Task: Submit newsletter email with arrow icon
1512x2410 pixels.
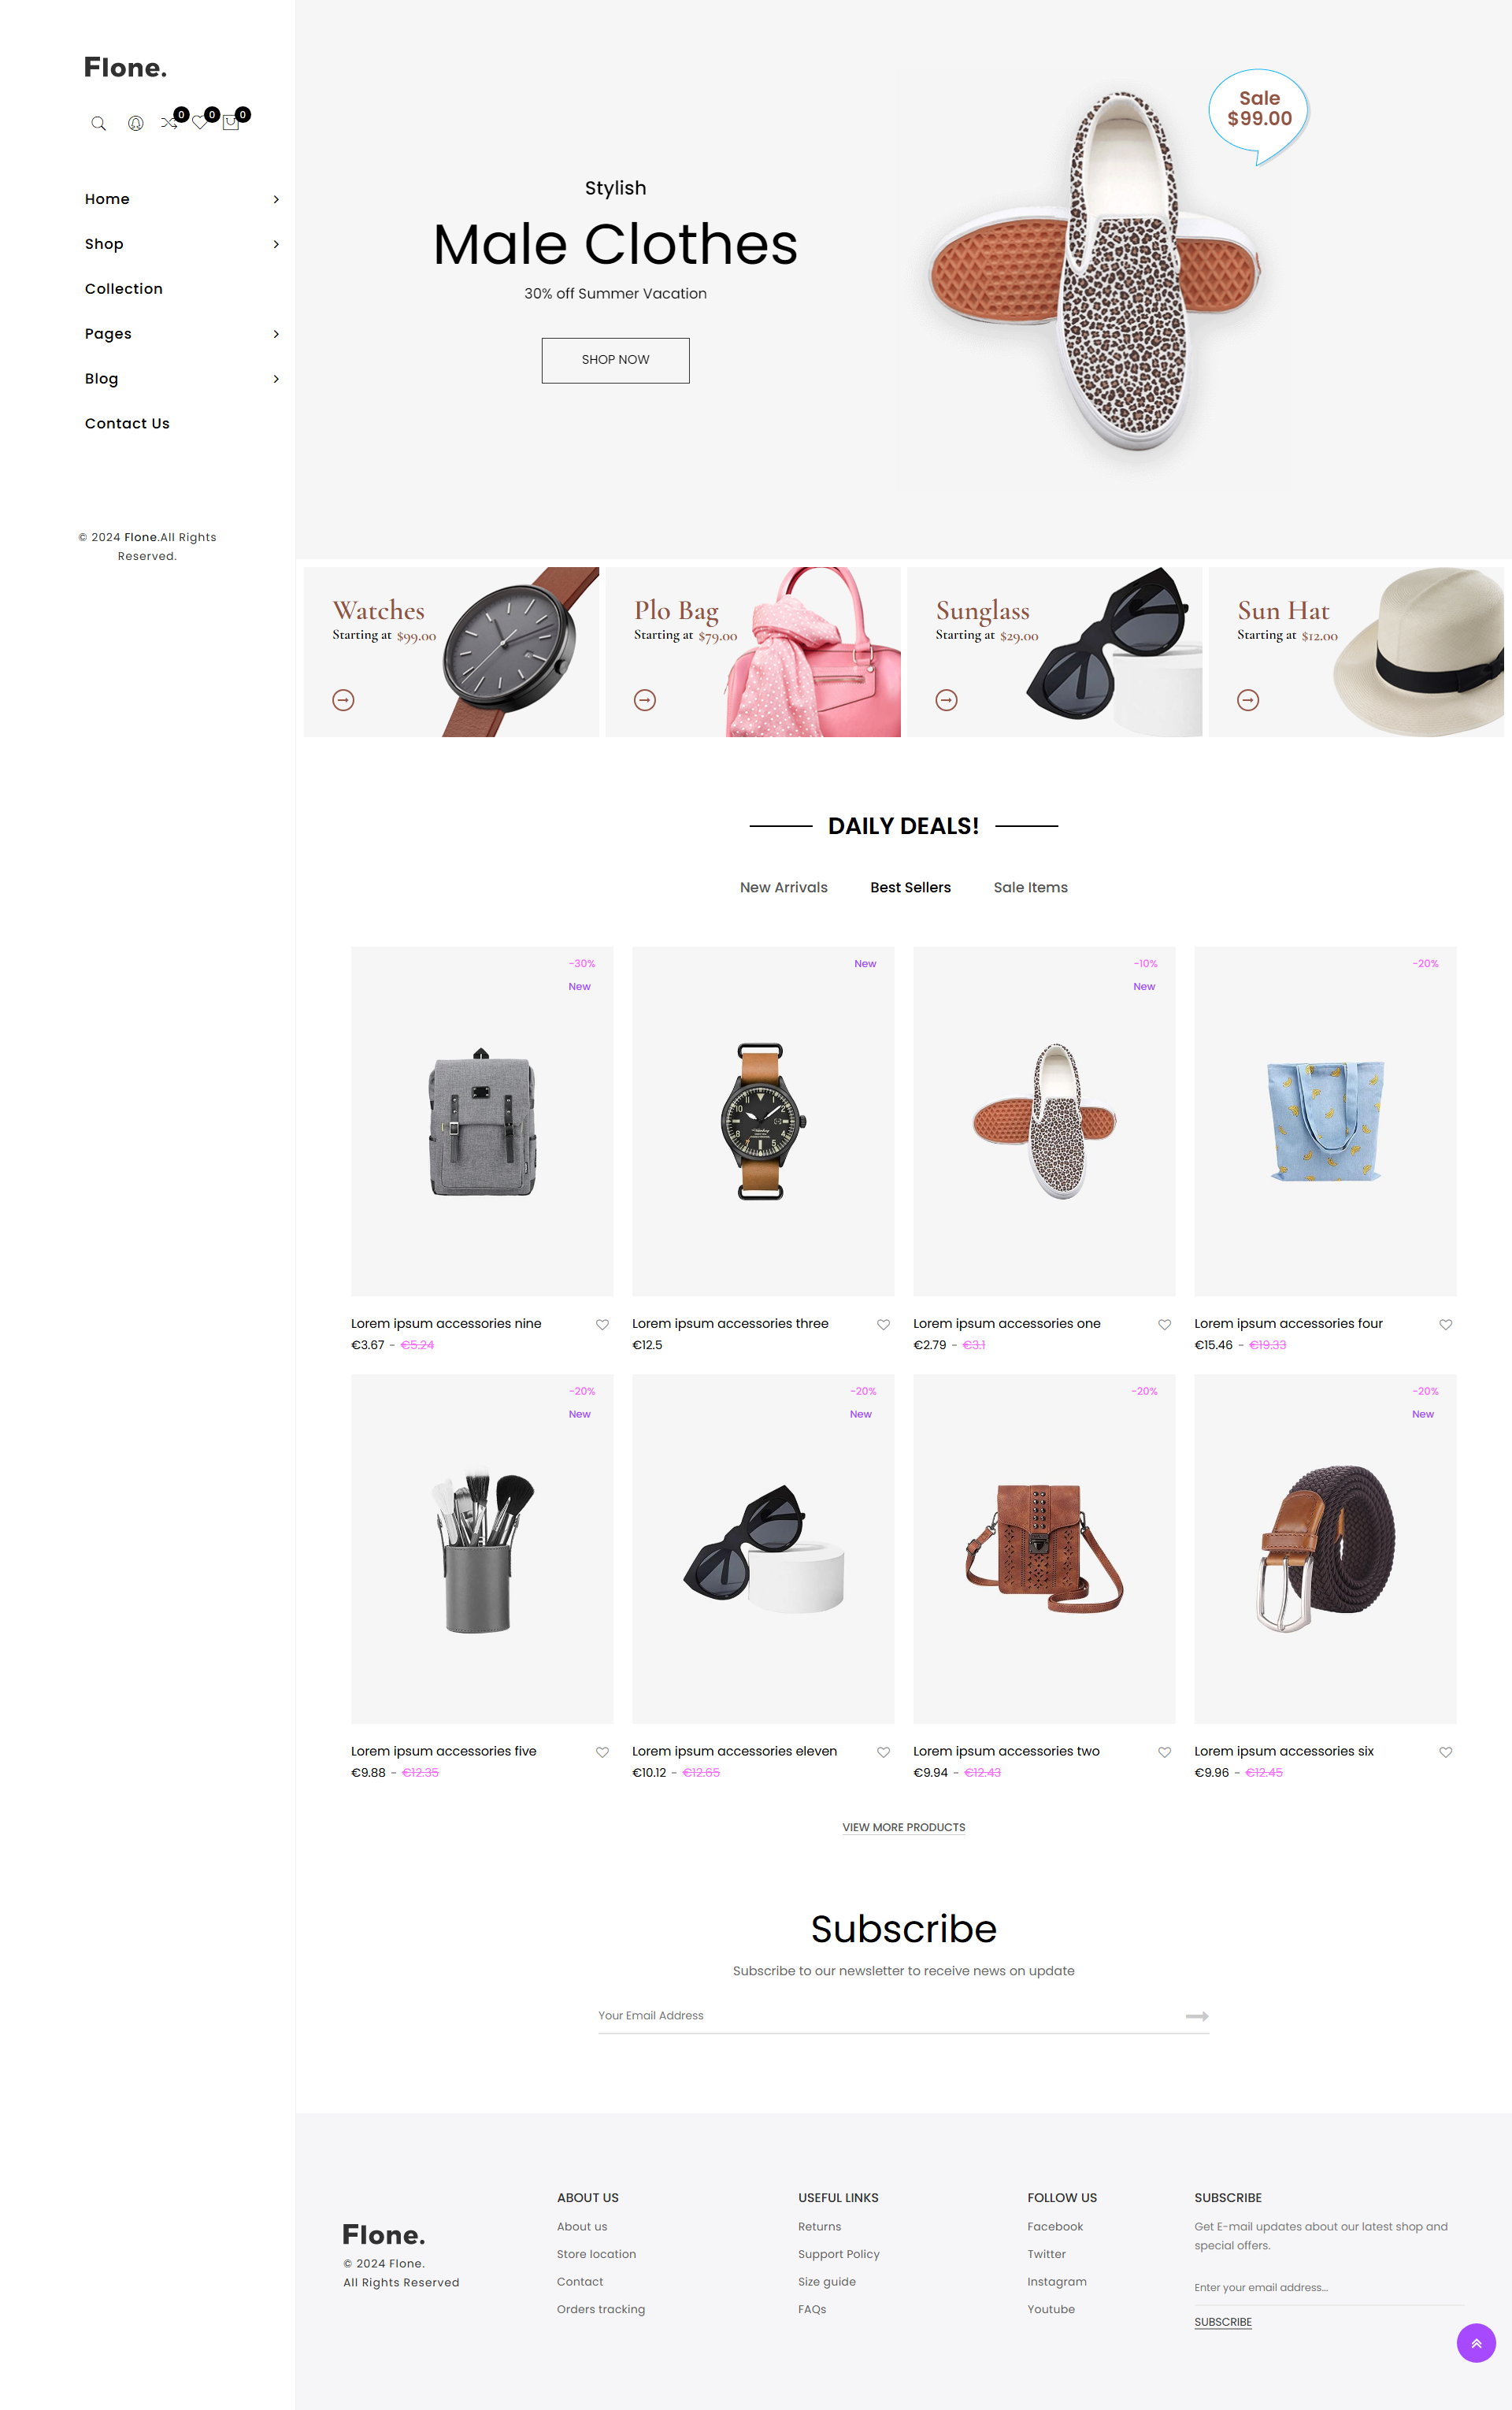Action: 1197,2016
